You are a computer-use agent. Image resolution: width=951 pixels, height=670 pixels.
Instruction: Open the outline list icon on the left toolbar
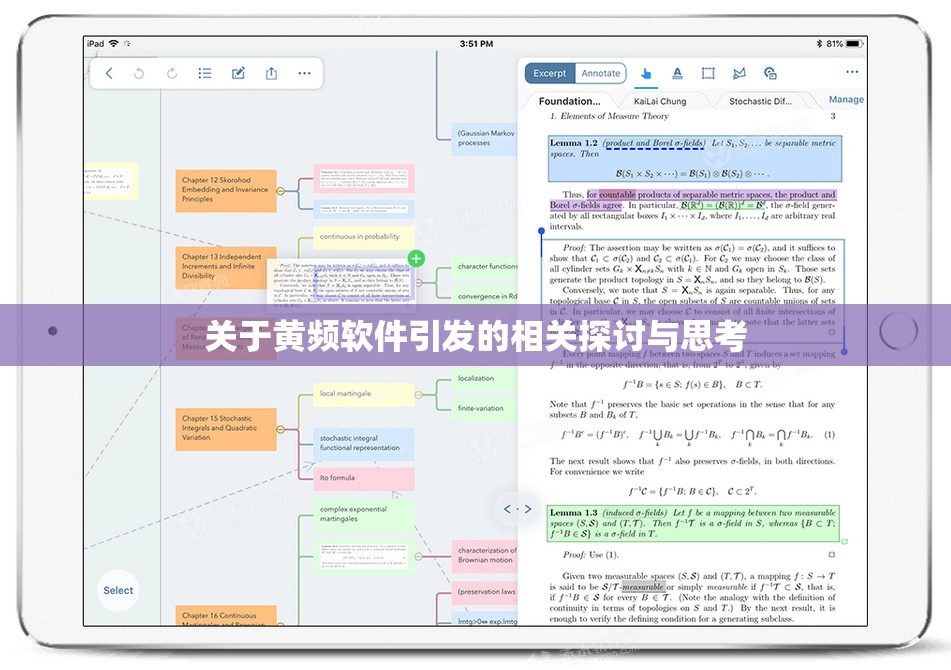point(206,73)
